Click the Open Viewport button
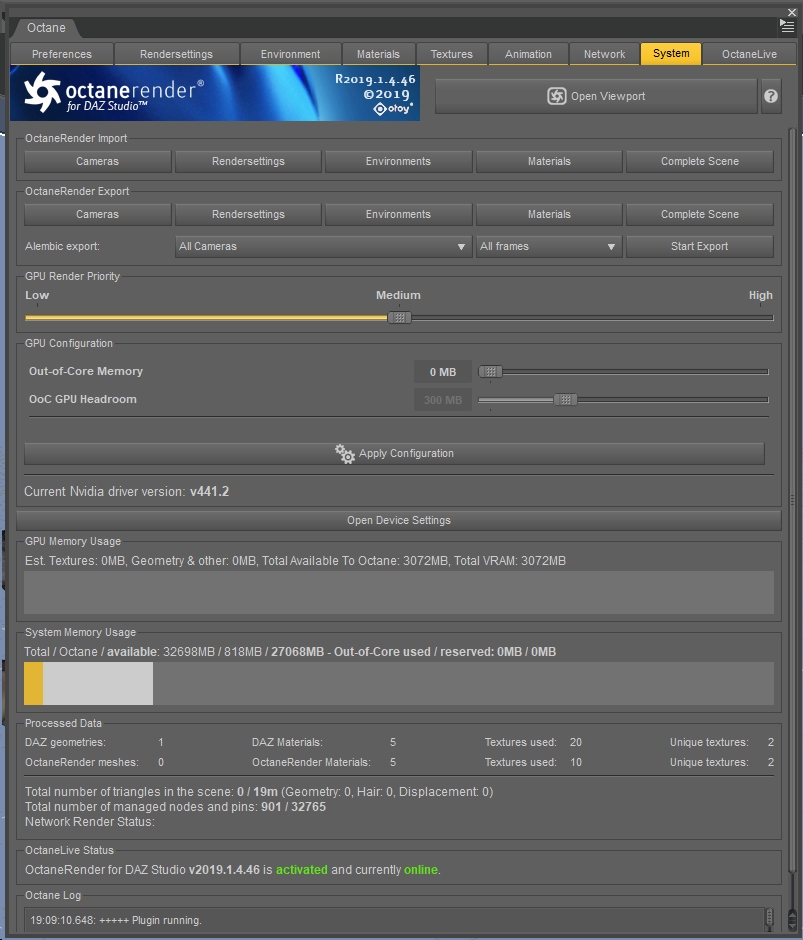 click(596, 96)
